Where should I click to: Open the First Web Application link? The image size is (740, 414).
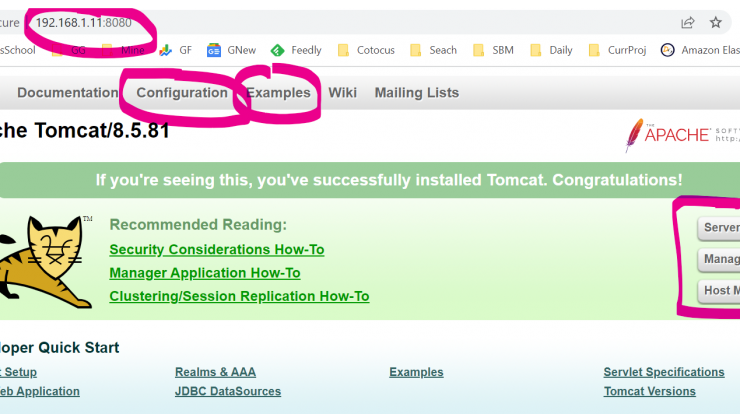(40, 391)
